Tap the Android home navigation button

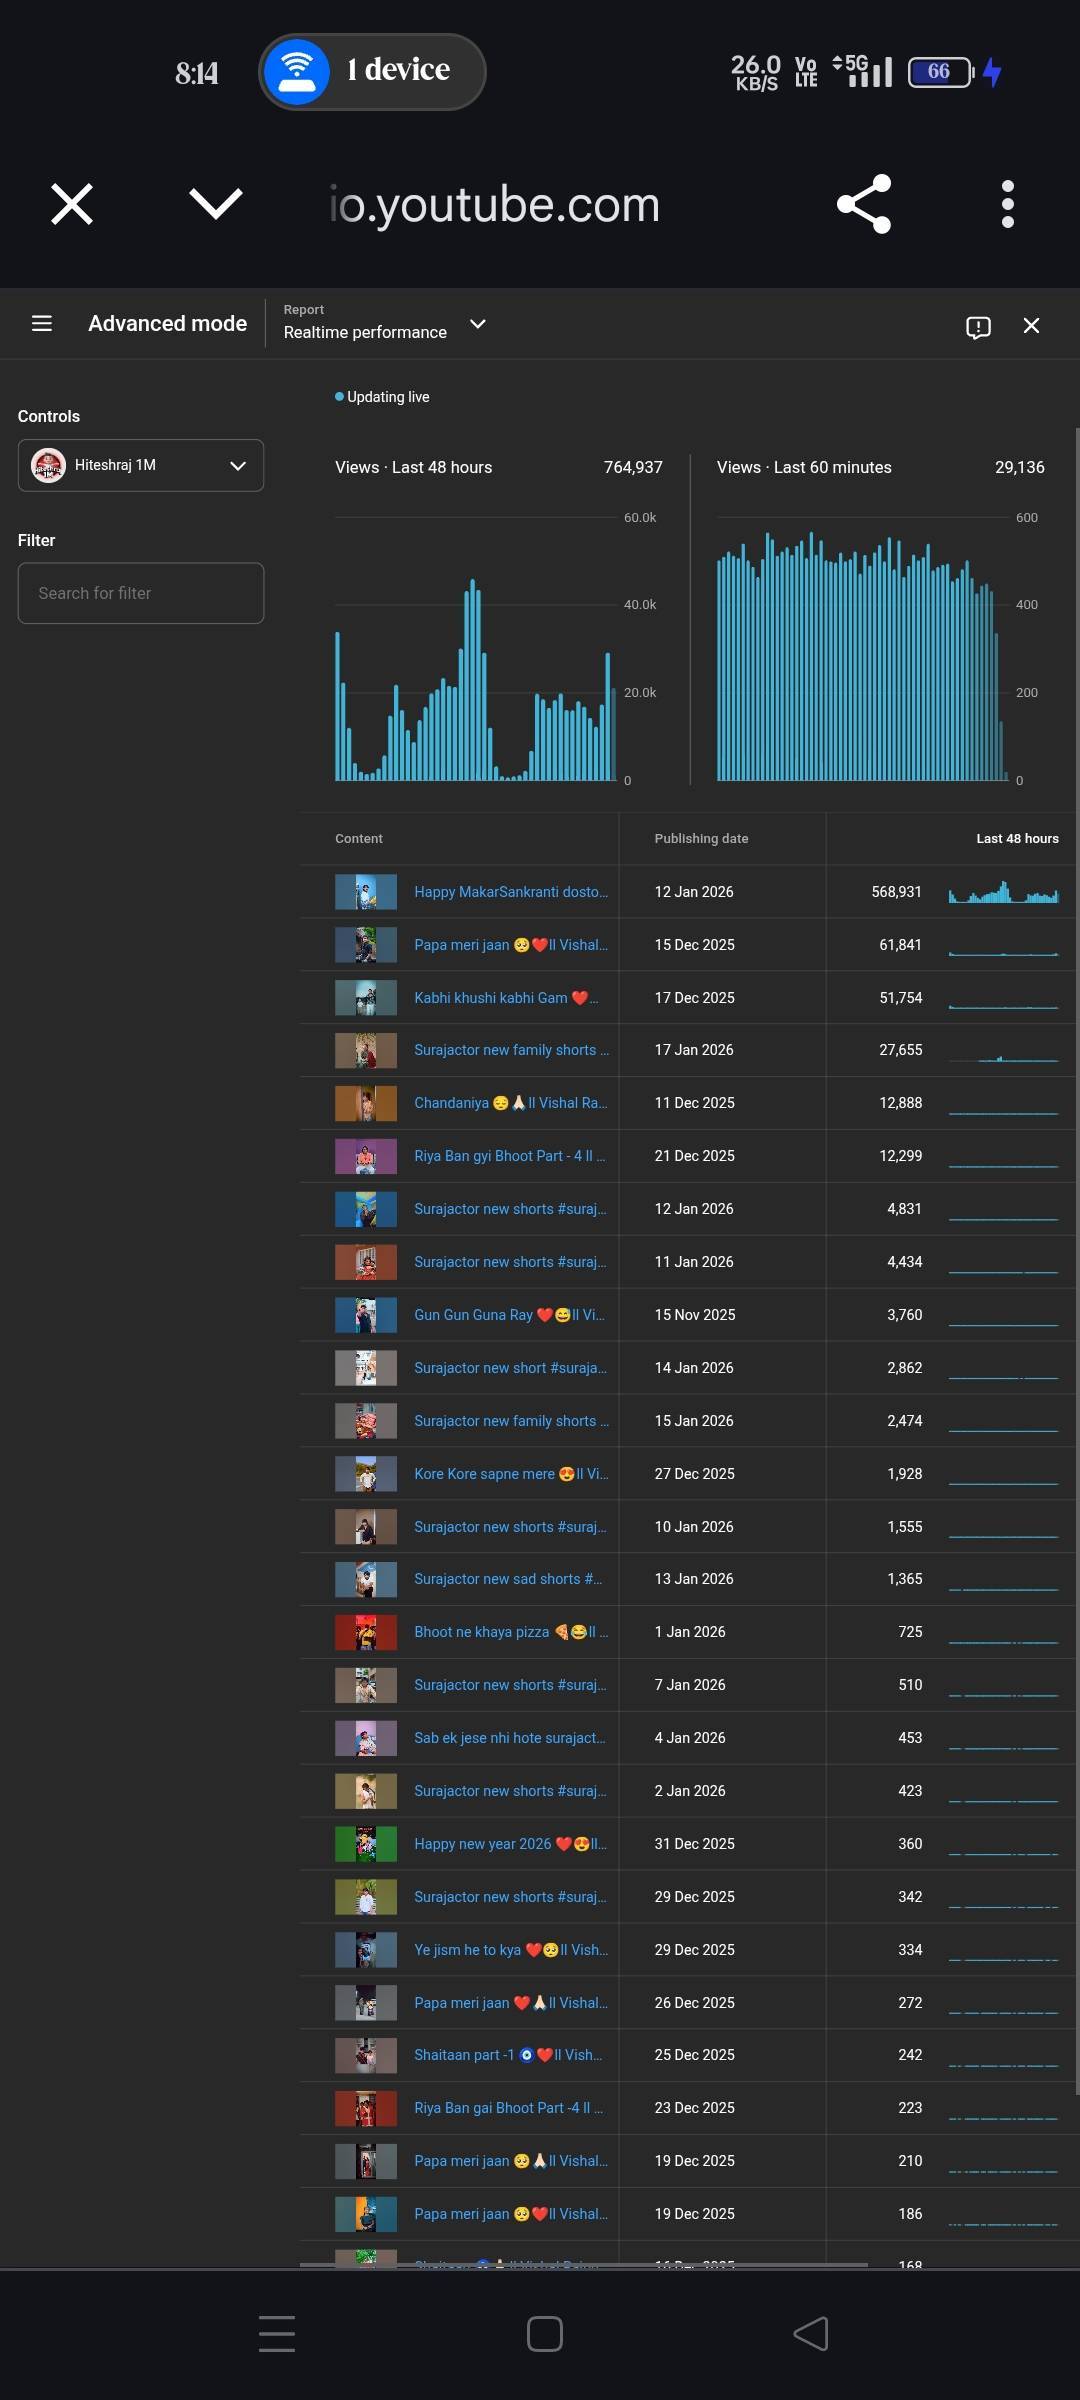tap(544, 2334)
